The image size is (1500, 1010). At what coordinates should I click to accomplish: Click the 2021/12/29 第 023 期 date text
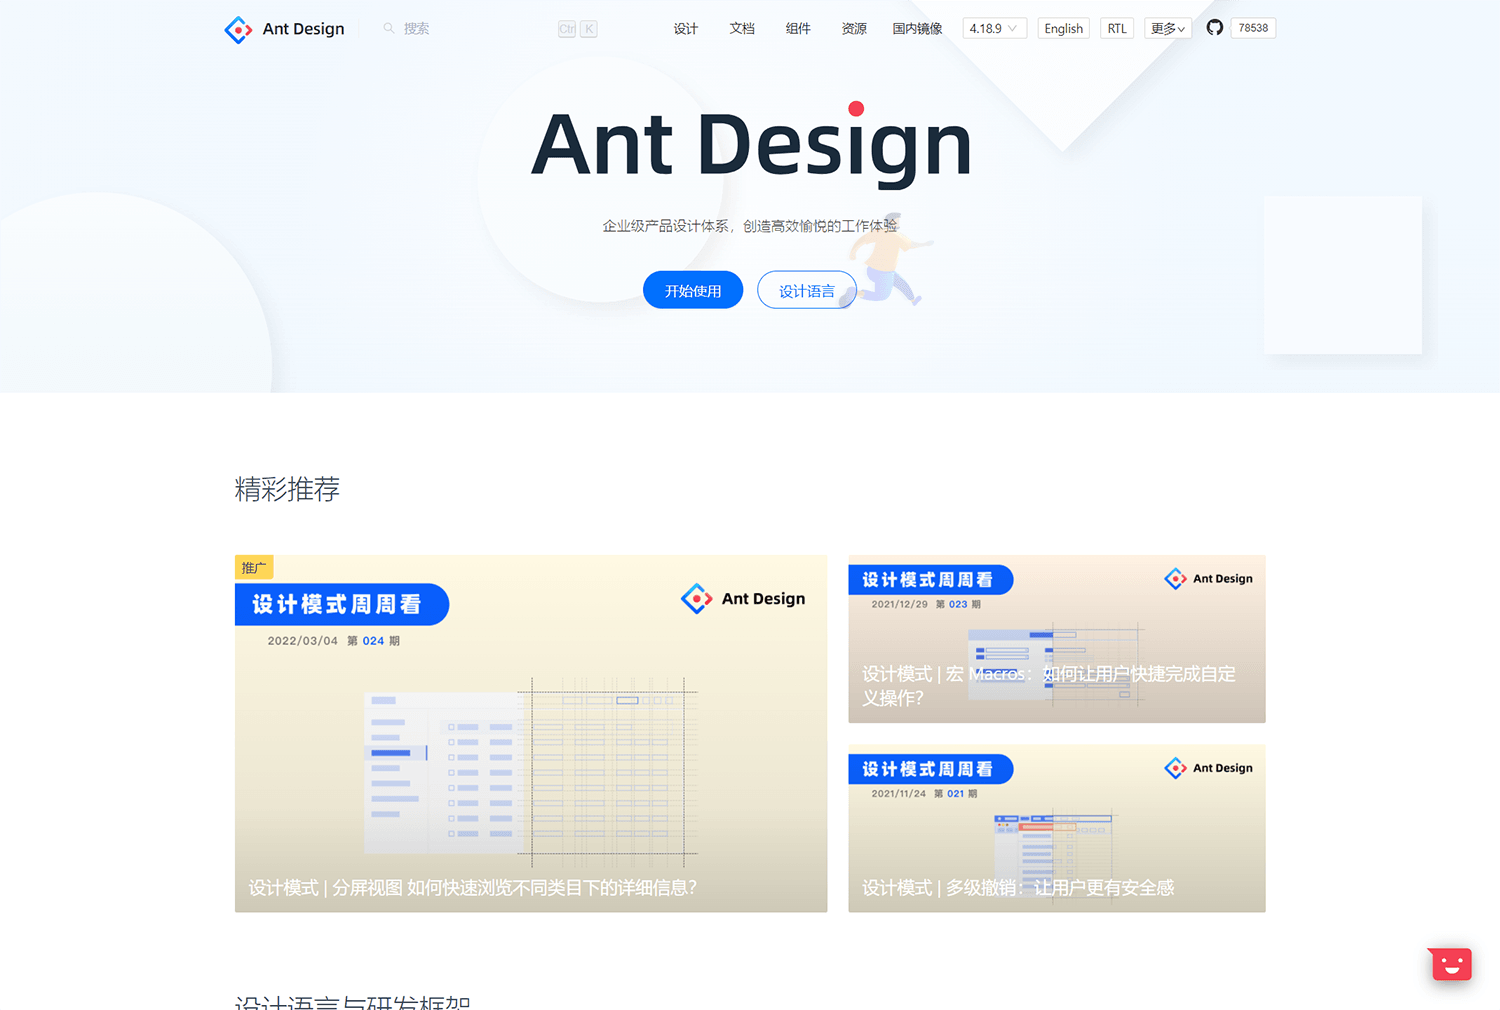[926, 604]
